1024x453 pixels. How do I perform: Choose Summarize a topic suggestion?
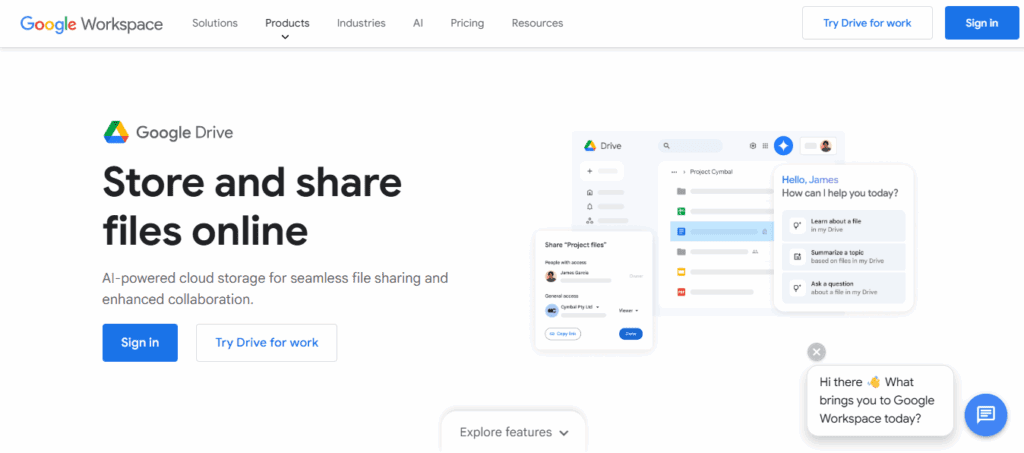tap(844, 257)
